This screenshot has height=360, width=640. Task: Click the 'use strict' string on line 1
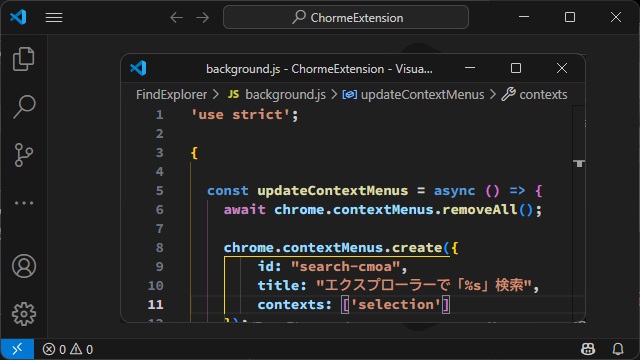[x=240, y=115]
